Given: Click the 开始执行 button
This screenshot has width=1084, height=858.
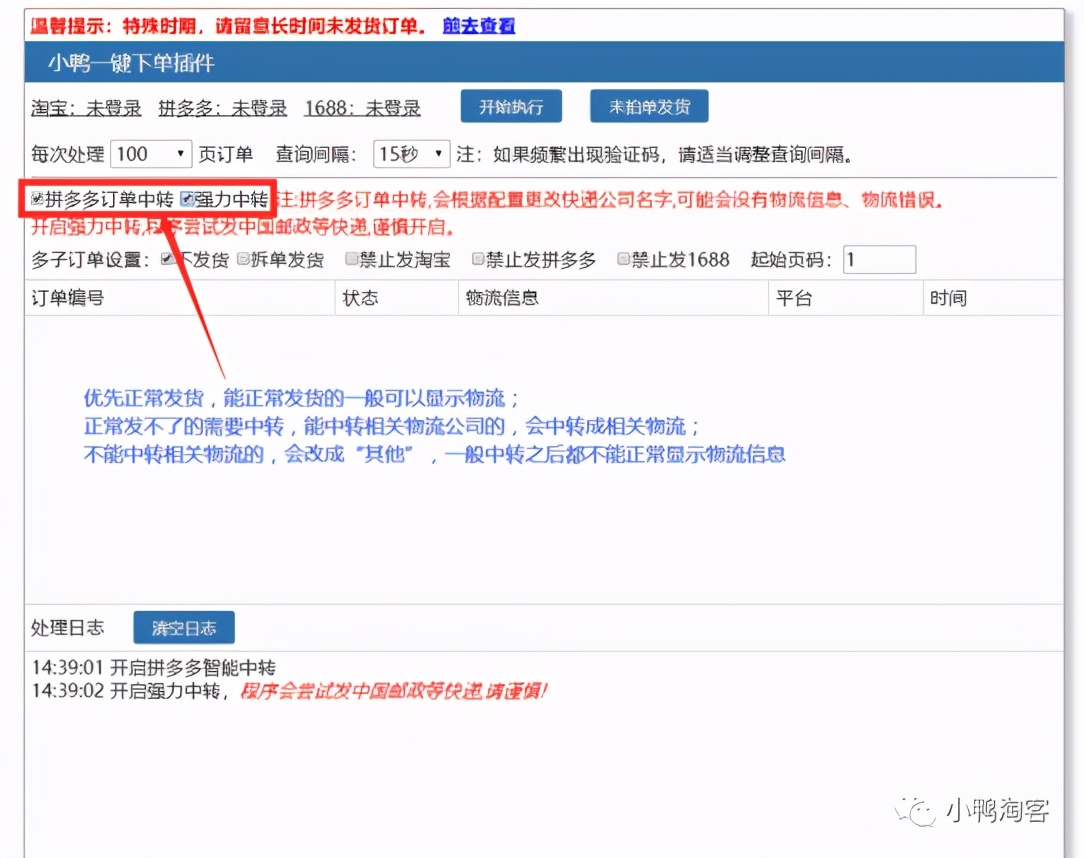Looking at the screenshot, I should (510, 106).
